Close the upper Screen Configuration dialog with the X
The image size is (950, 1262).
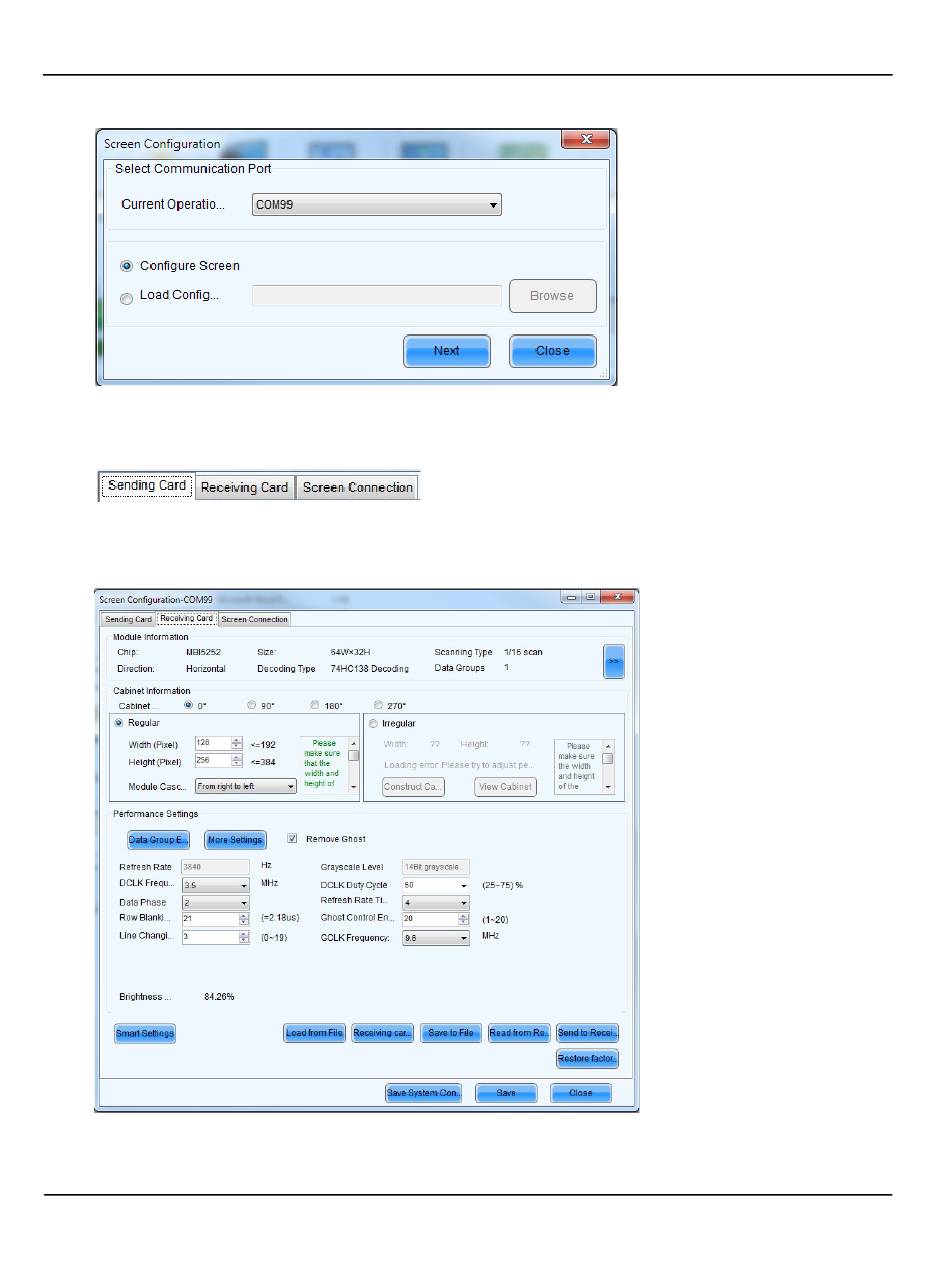[586, 139]
